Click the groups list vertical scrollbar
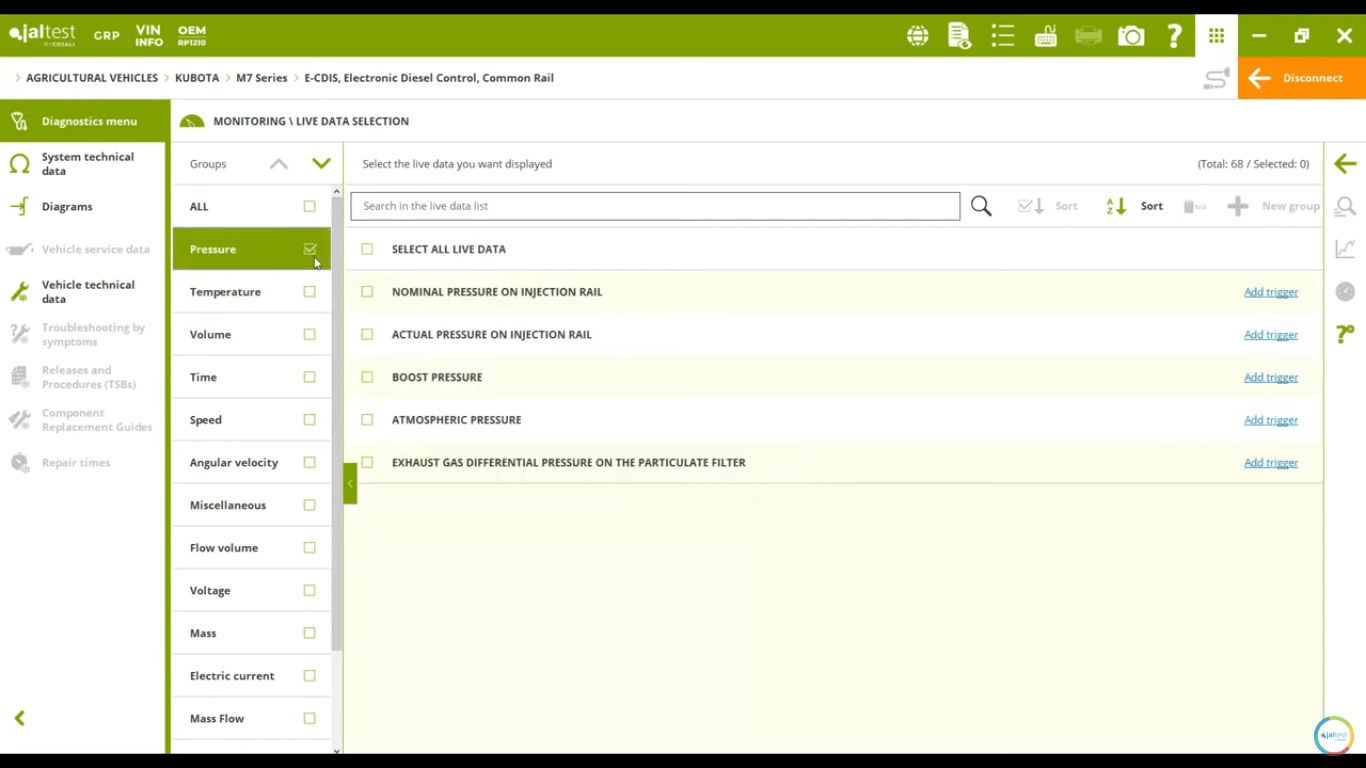 point(337,420)
